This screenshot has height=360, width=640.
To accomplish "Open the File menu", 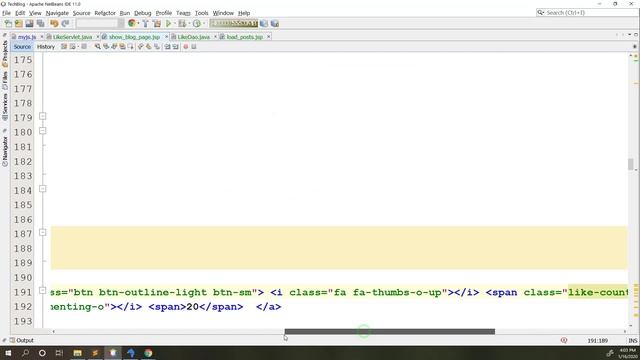I will (x=6, y=13).
